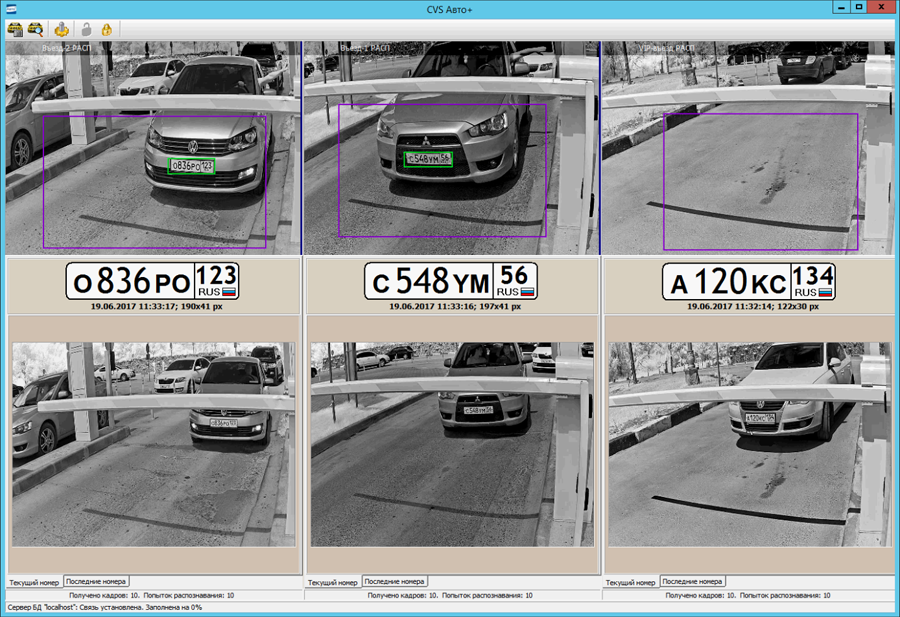Open the snapshot of the white Volkswagen A120KC
The width and height of the screenshot is (900, 617).
[748, 445]
